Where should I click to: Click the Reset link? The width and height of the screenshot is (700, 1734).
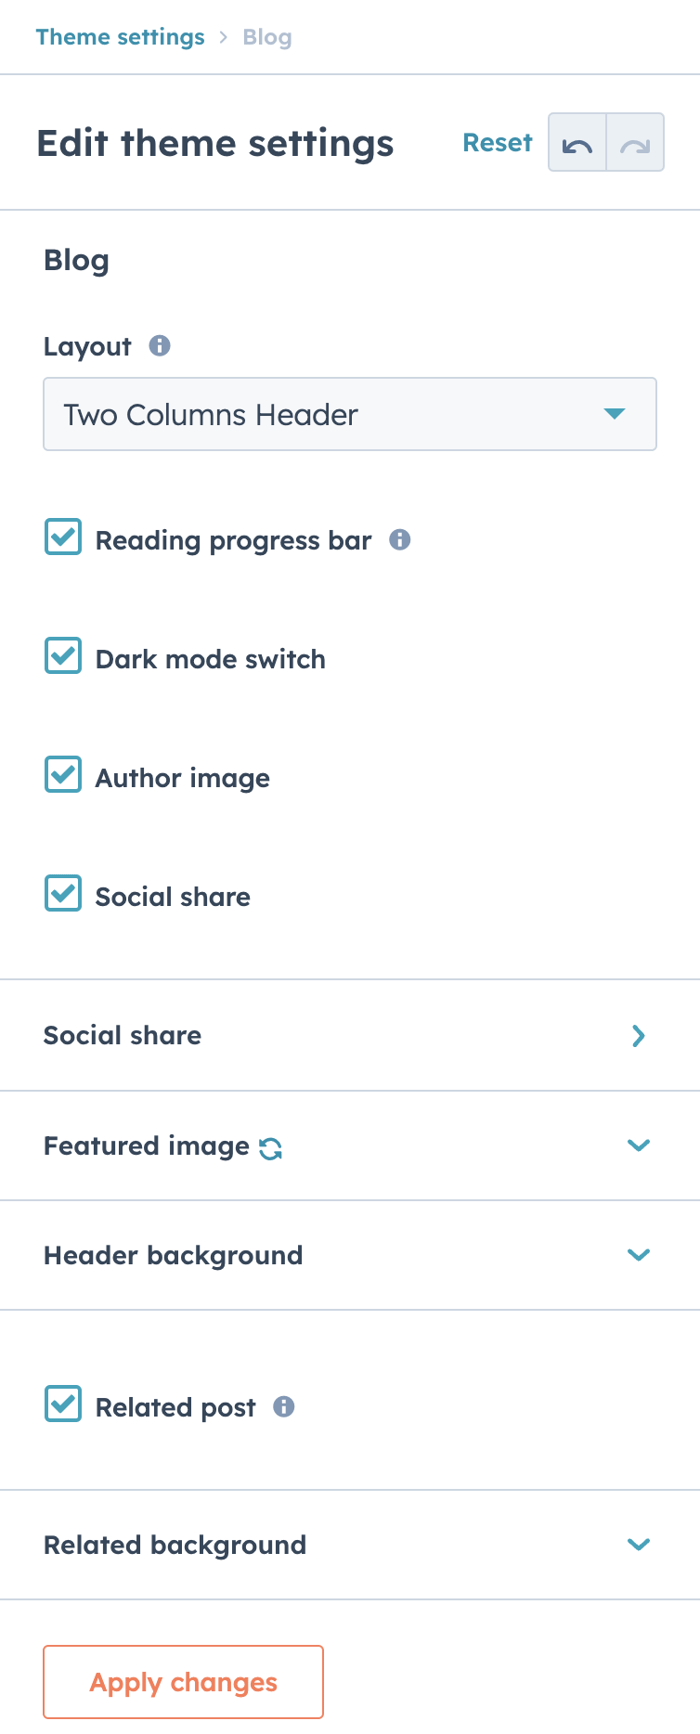pyautogui.click(x=497, y=143)
